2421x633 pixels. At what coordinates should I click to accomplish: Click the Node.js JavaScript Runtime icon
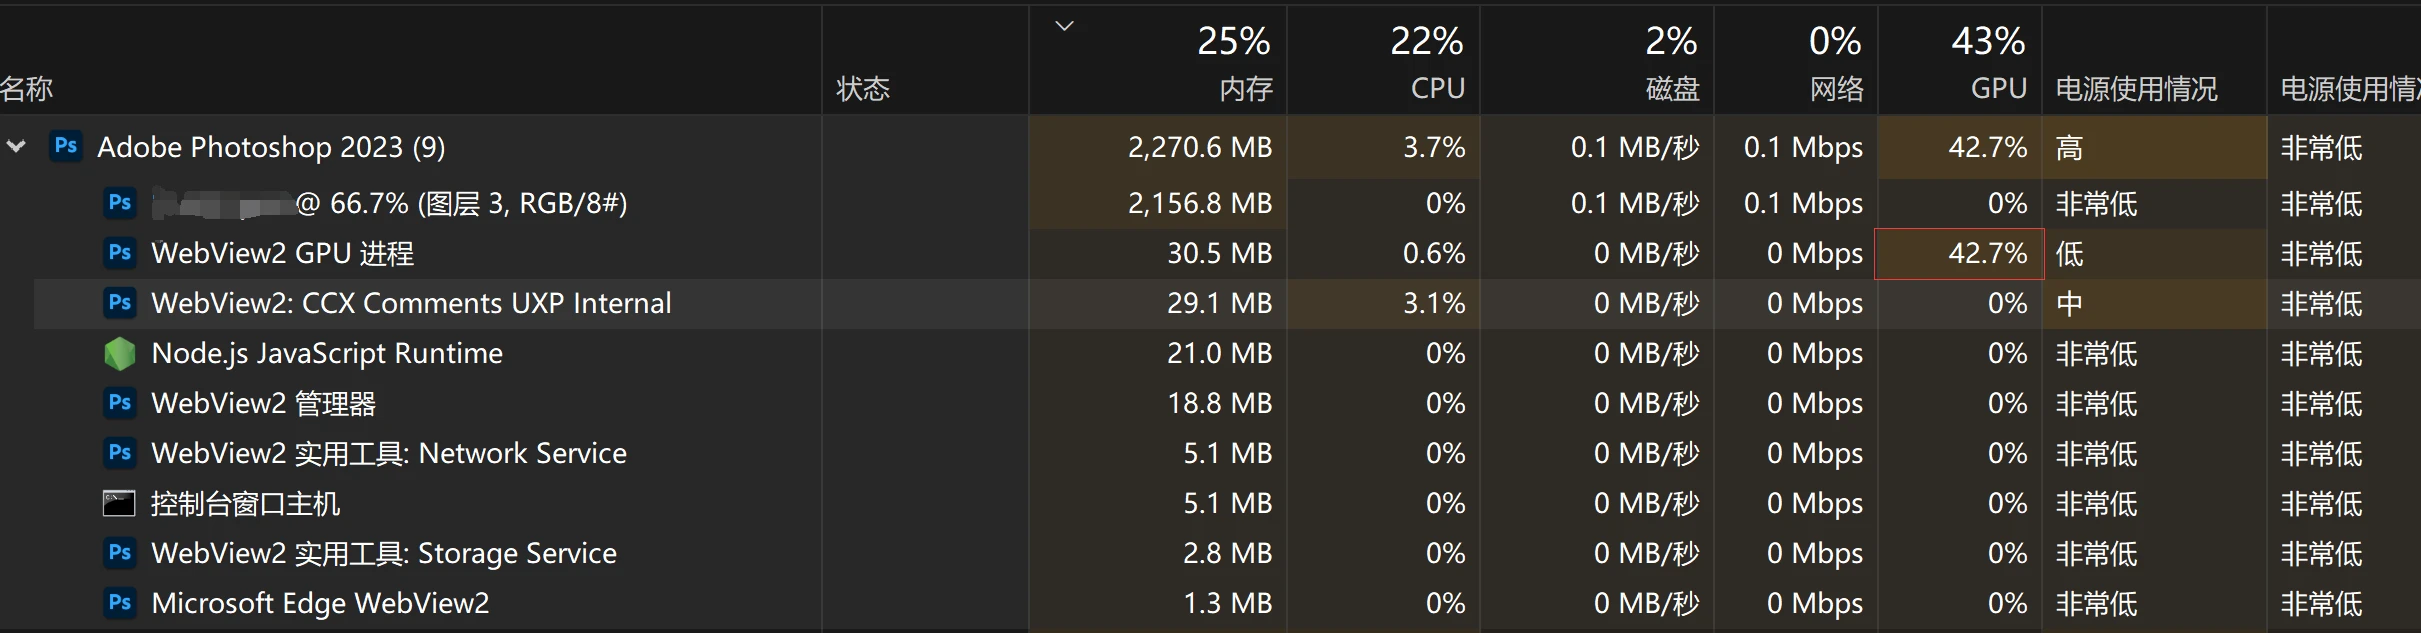120,353
